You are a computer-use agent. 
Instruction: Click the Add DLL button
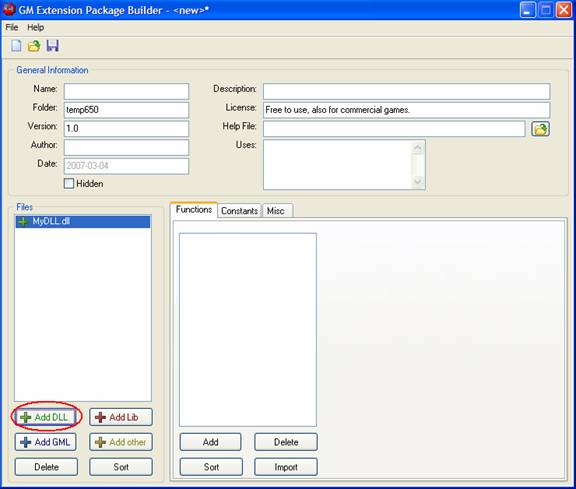coord(46,417)
